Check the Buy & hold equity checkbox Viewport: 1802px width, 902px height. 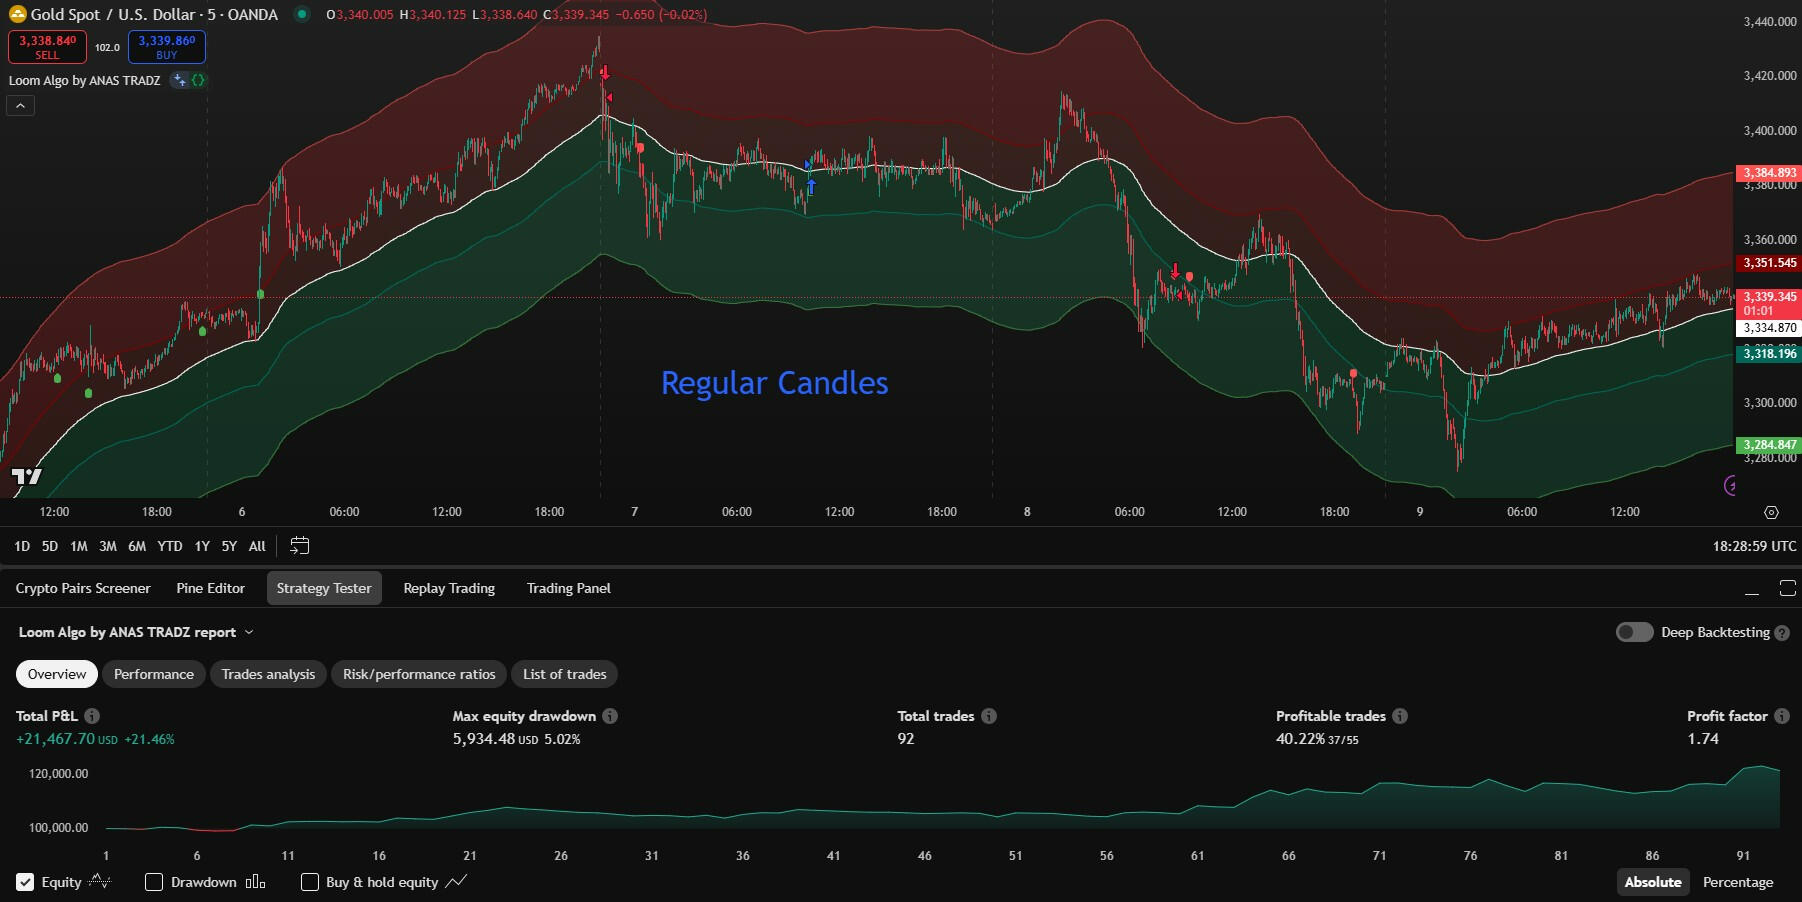pyautogui.click(x=310, y=882)
